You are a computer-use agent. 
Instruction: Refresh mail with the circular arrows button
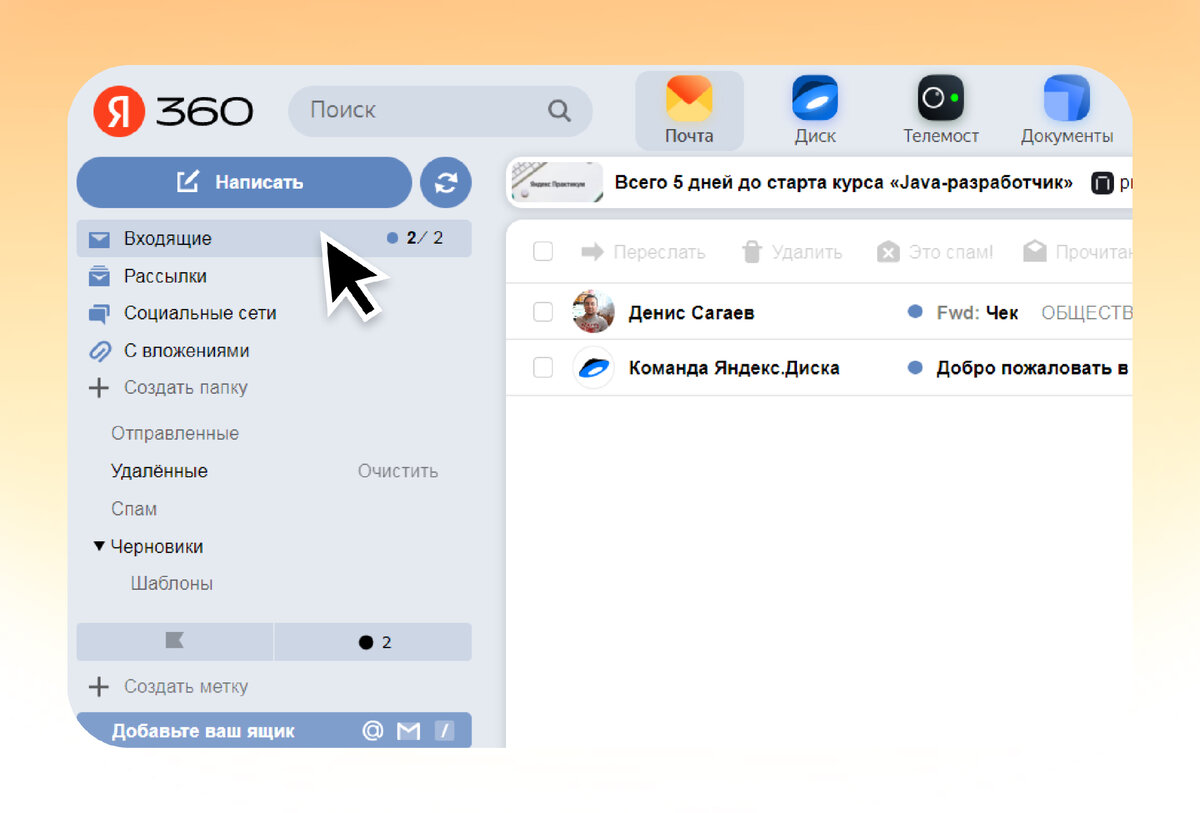coord(446,182)
